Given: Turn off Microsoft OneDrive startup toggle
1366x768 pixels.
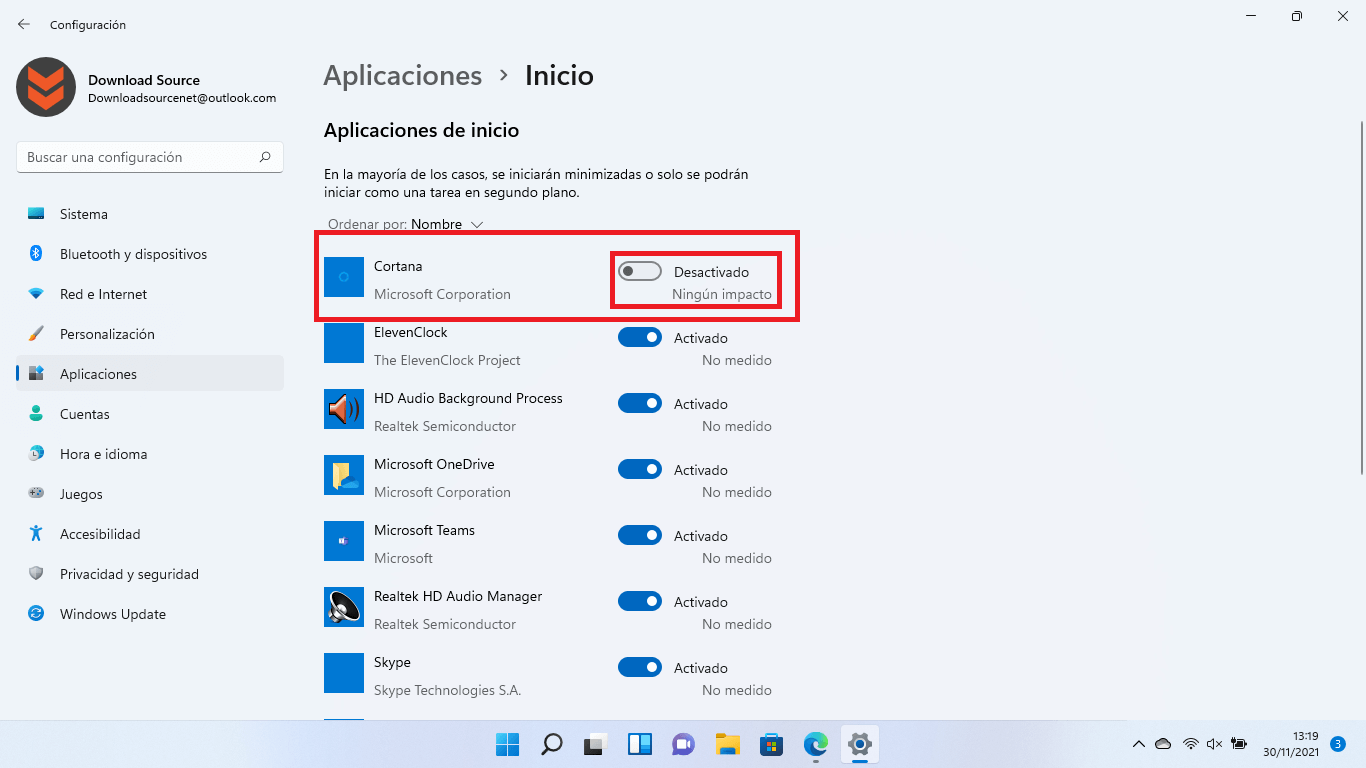Looking at the screenshot, I should point(640,469).
